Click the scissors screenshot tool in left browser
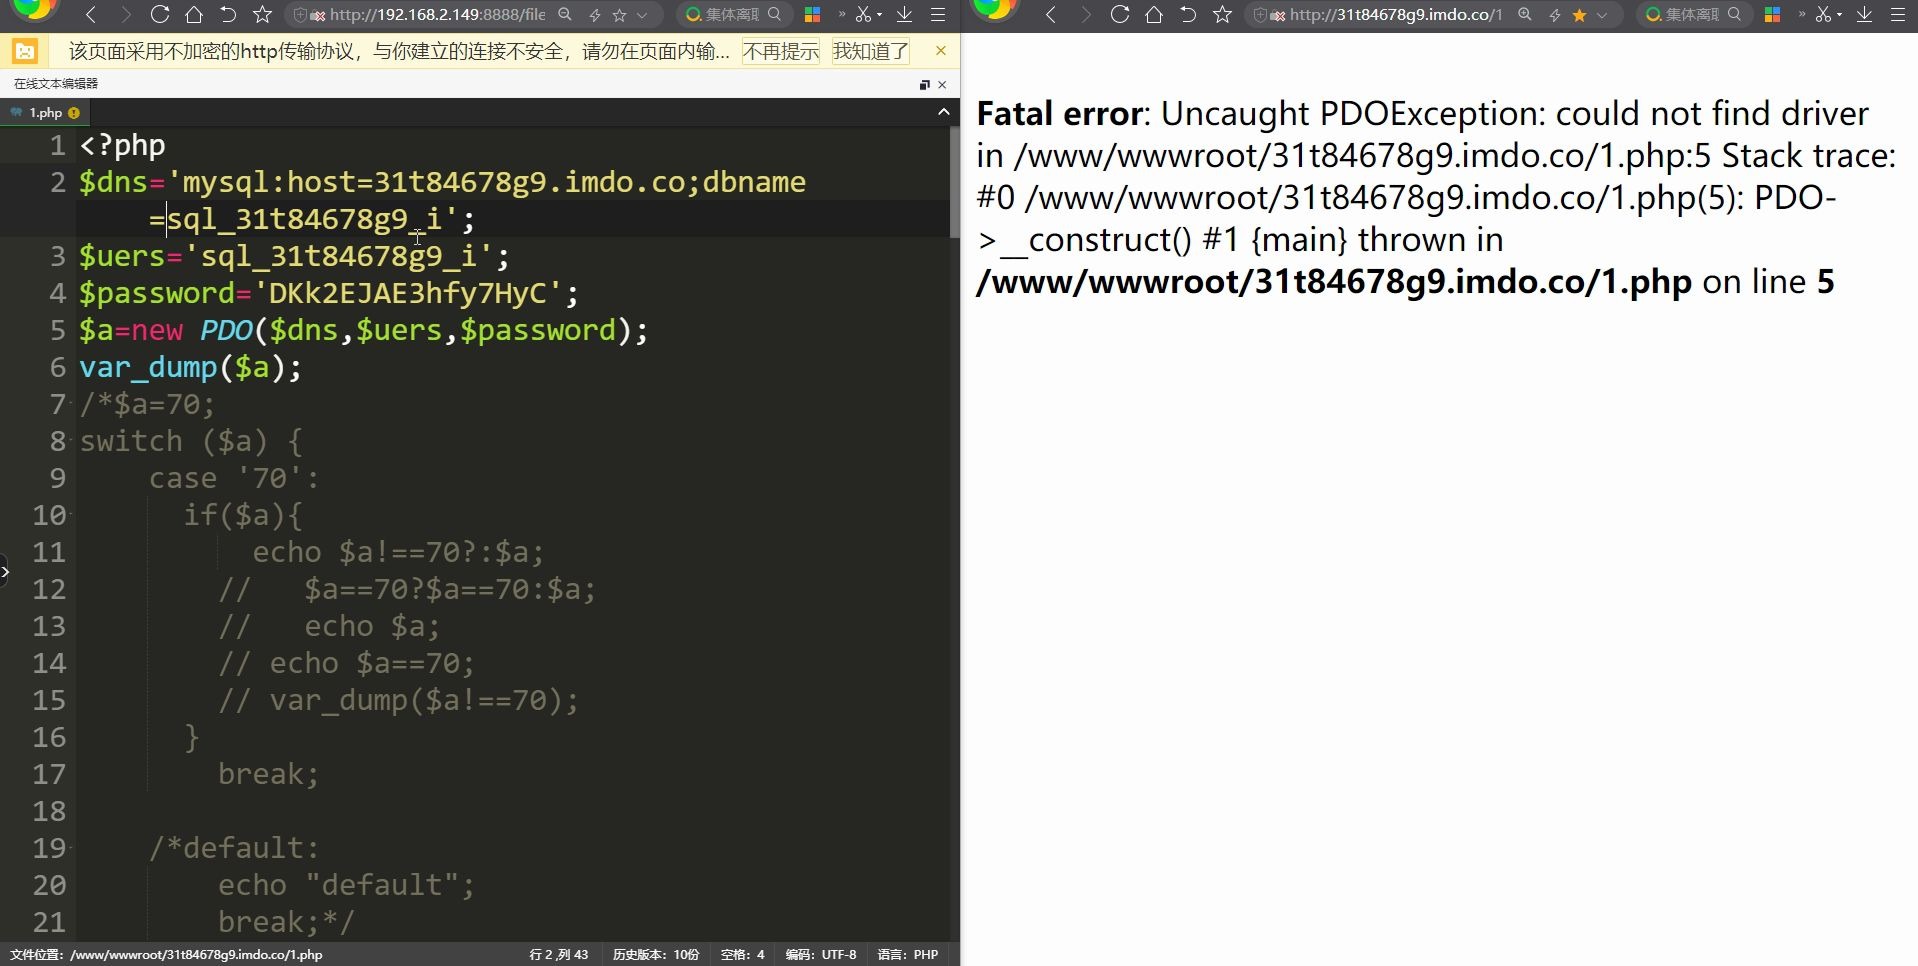1918x966 pixels. click(x=863, y=14)
